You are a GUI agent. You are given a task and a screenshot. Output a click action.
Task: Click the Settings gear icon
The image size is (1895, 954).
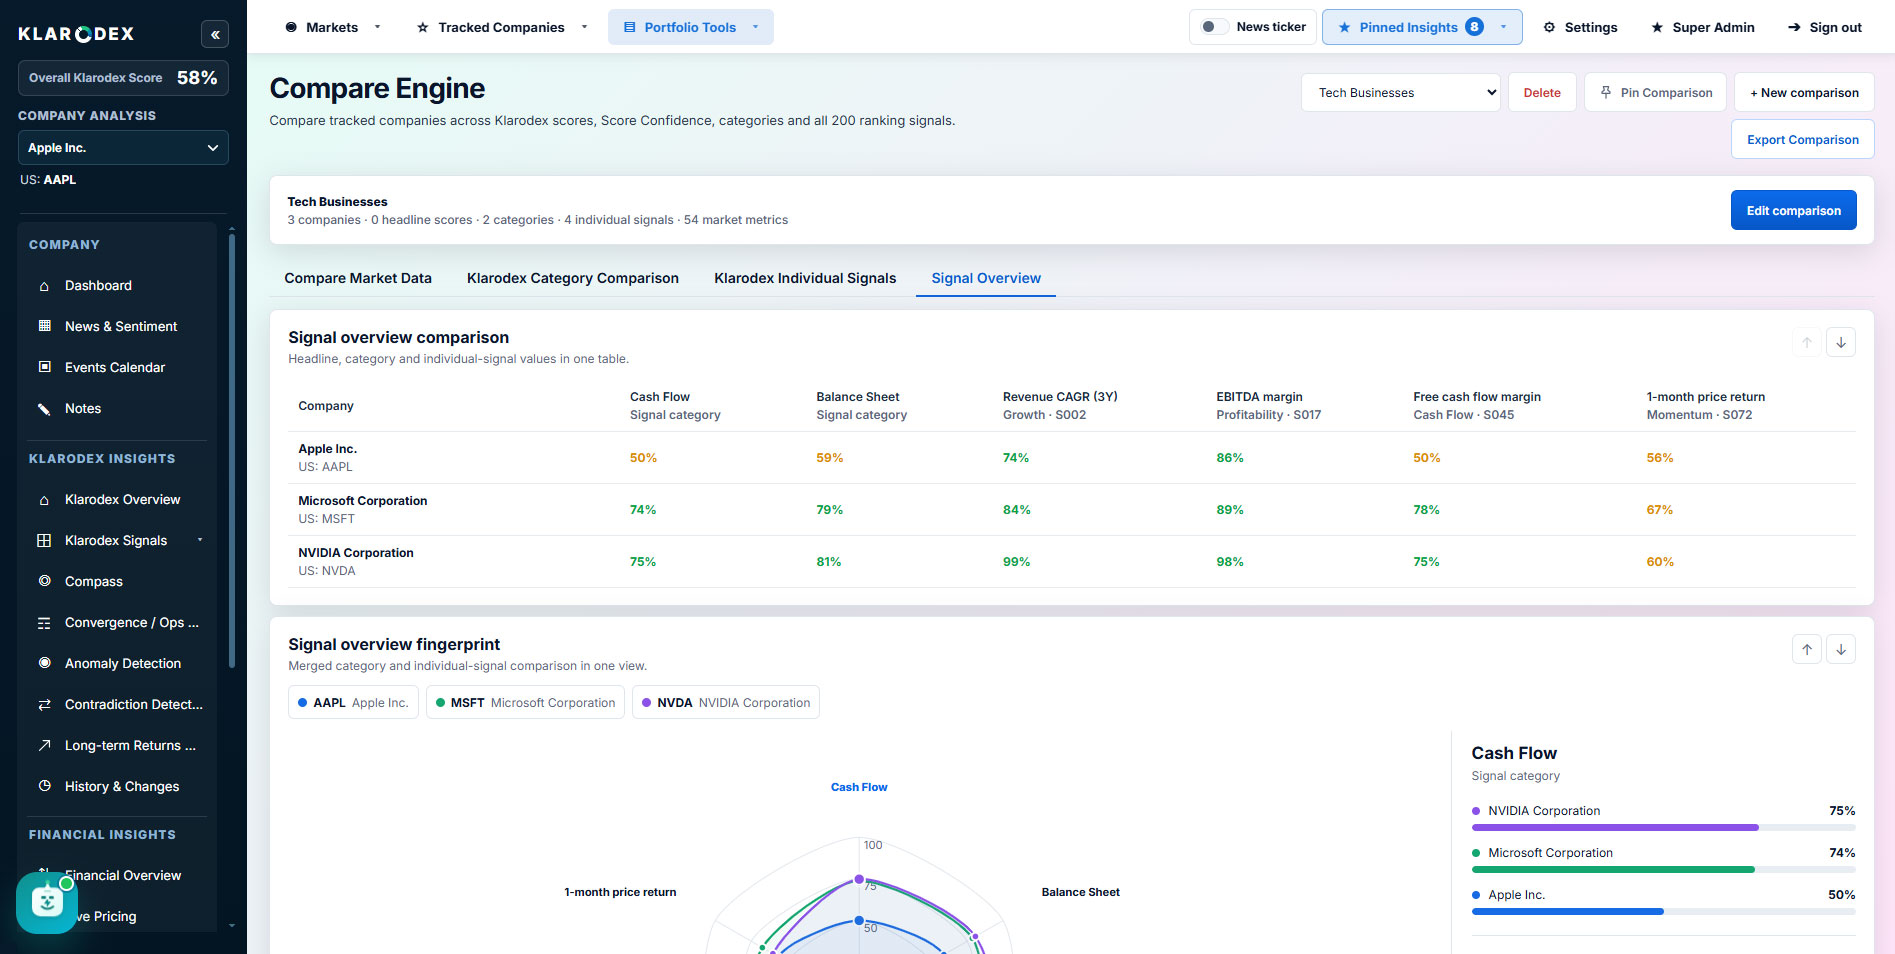point(1549,27)
